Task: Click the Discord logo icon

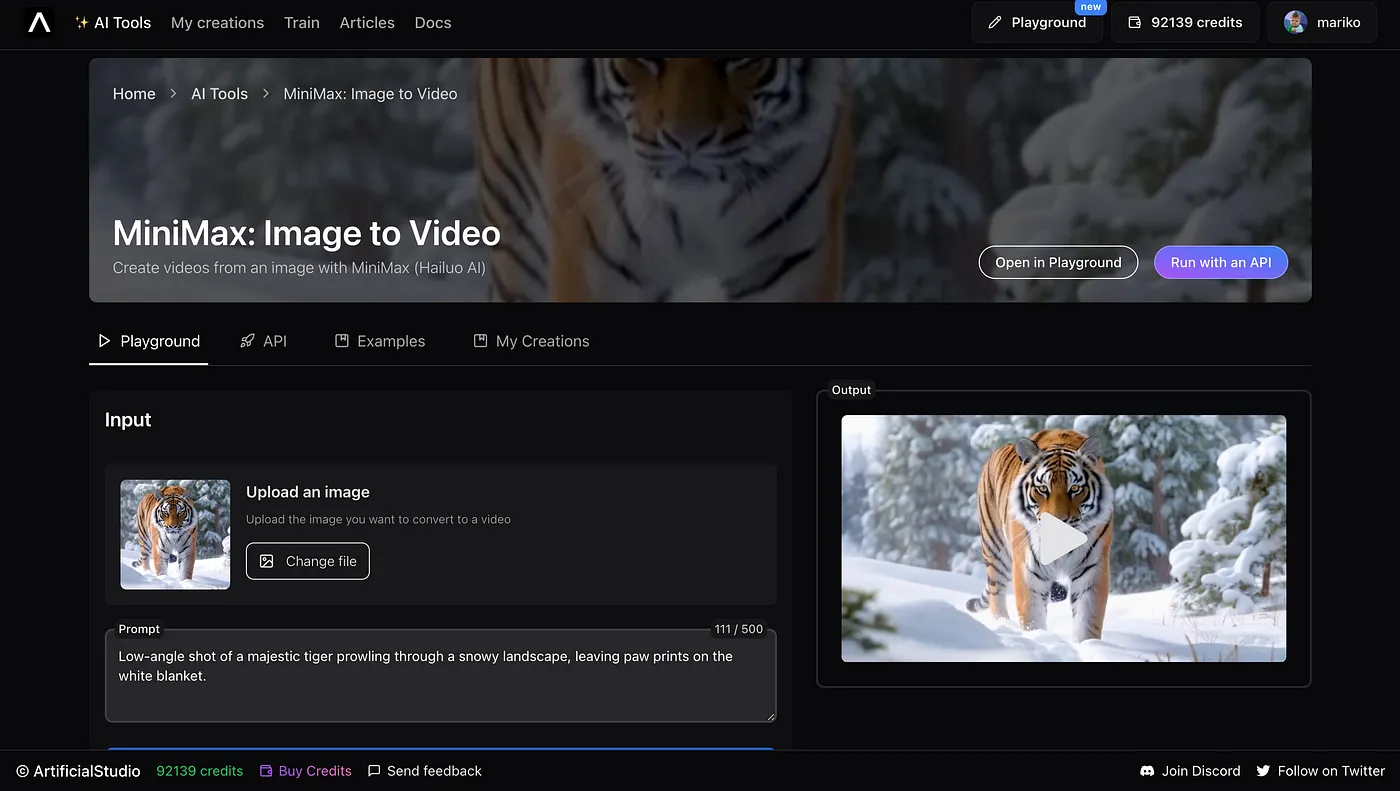Action: point(1147,771)
